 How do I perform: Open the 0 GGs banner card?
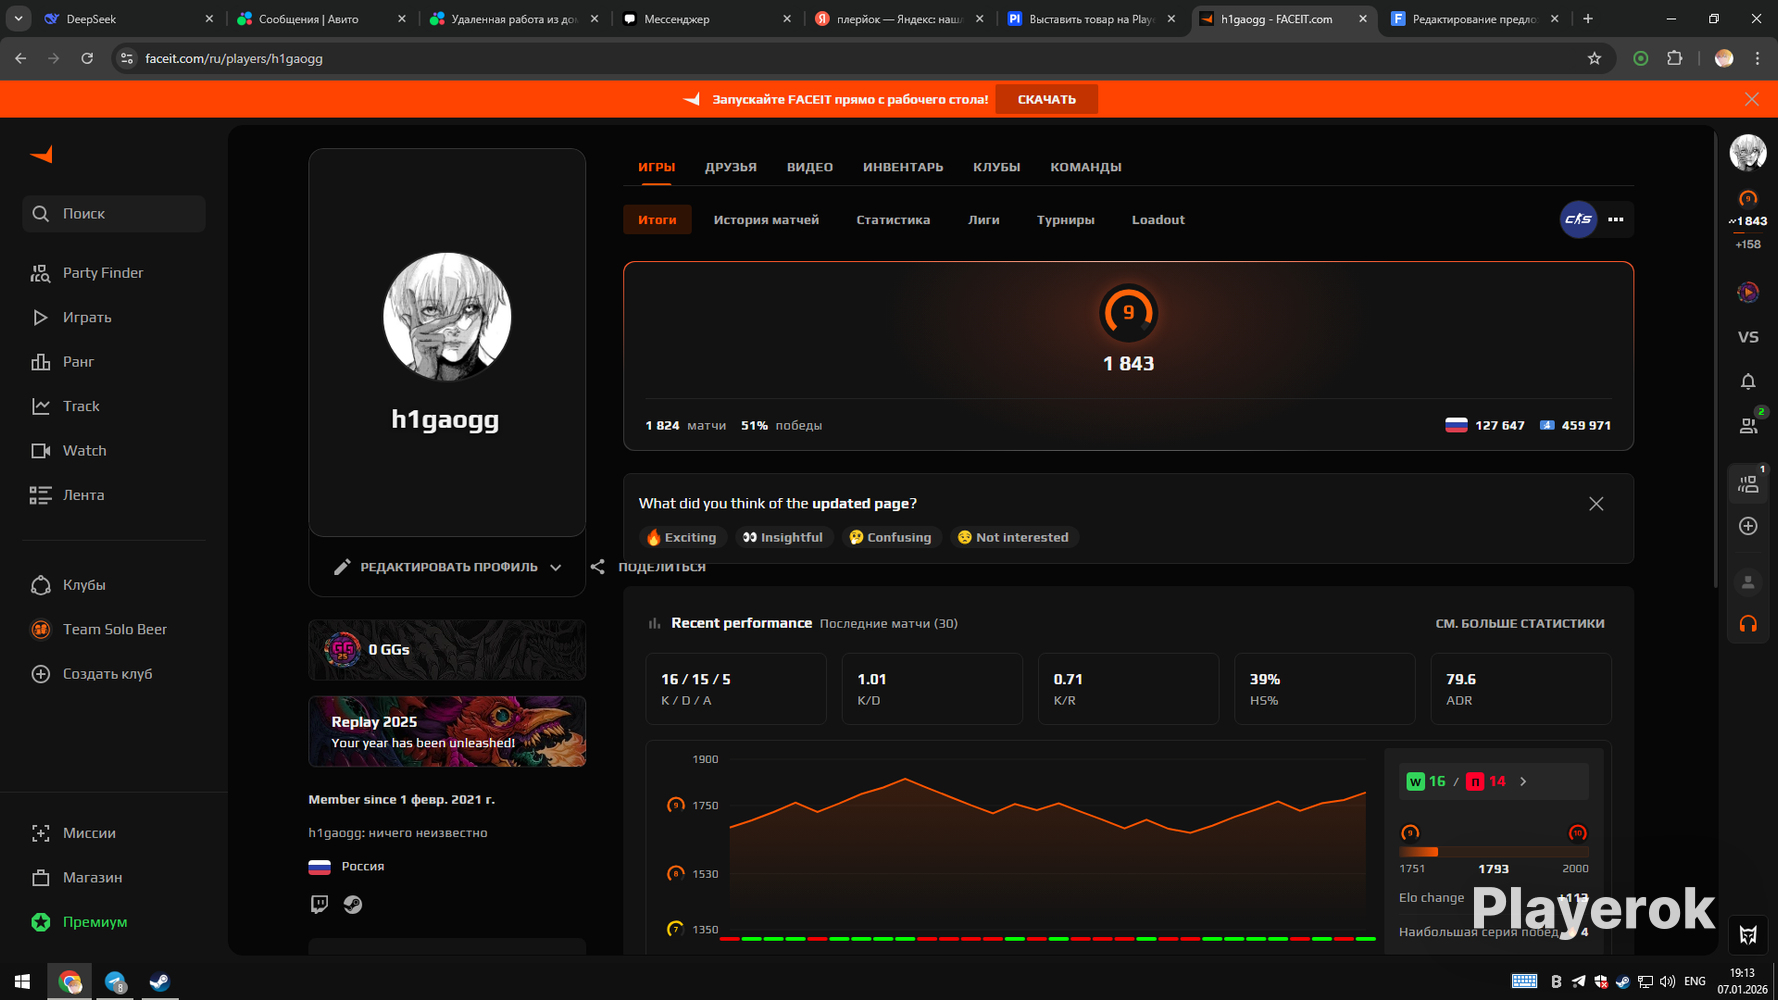[447, 650]
